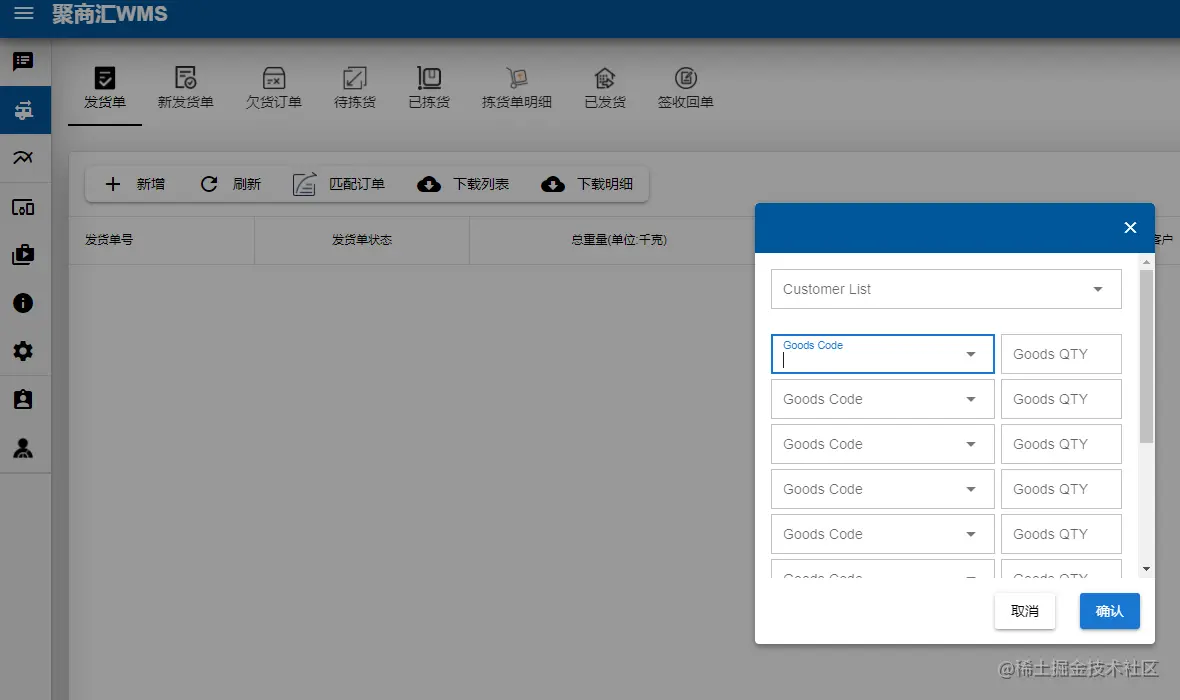Click the 发货单号 column header
Image resolution: width=1180 pixels, height=700 pixels.
tap(109, 239)
